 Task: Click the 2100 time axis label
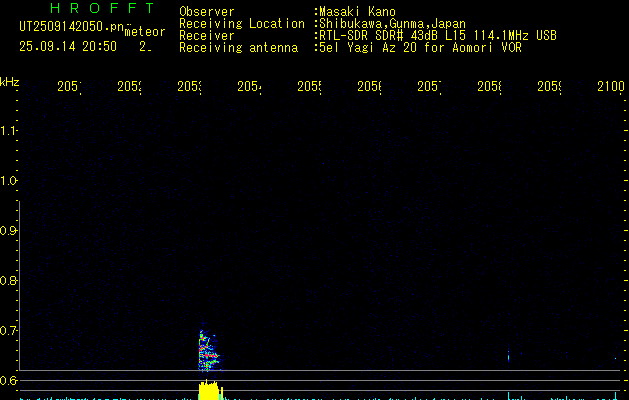pyautogui.click(x=611, y=86)
